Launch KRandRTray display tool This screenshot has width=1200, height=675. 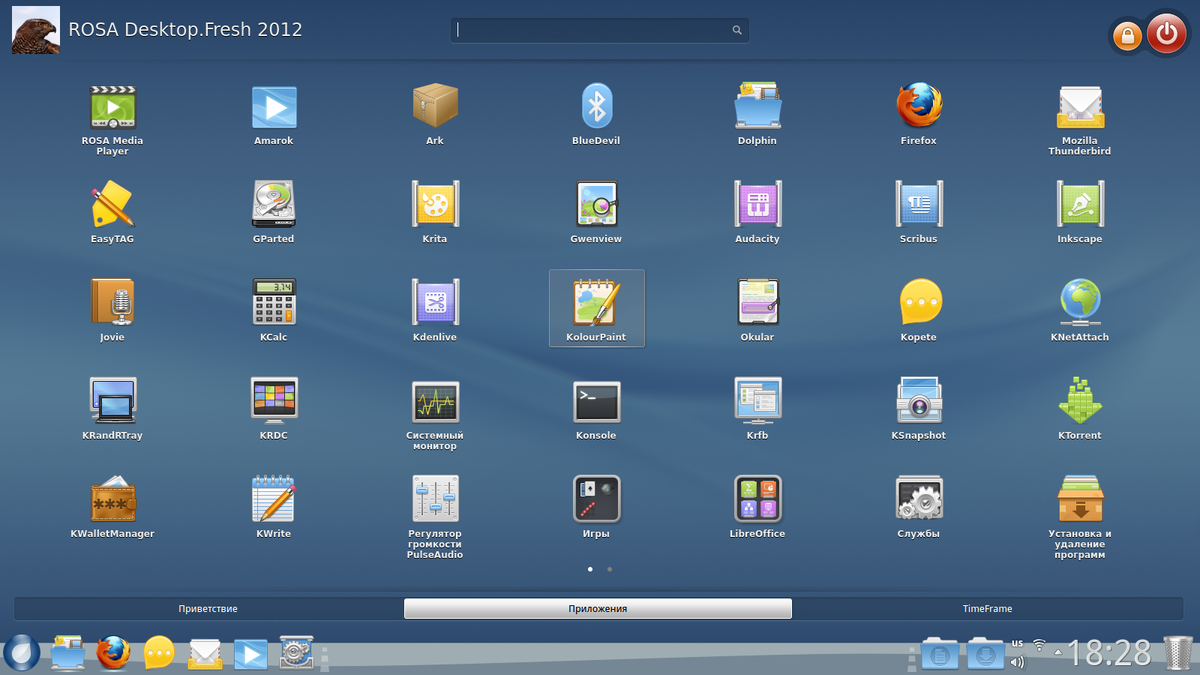[x=112, y=408]
